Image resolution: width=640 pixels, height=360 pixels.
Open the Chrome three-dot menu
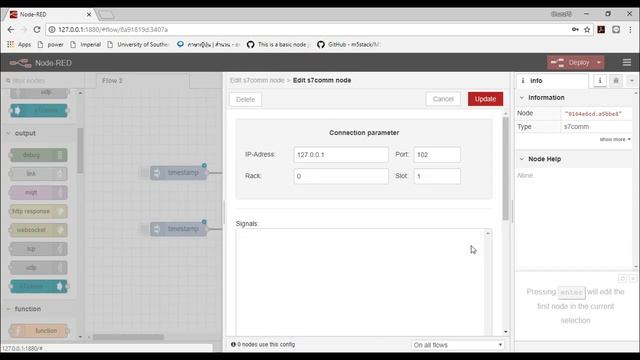pyautogui.click(x=630, y=29)
